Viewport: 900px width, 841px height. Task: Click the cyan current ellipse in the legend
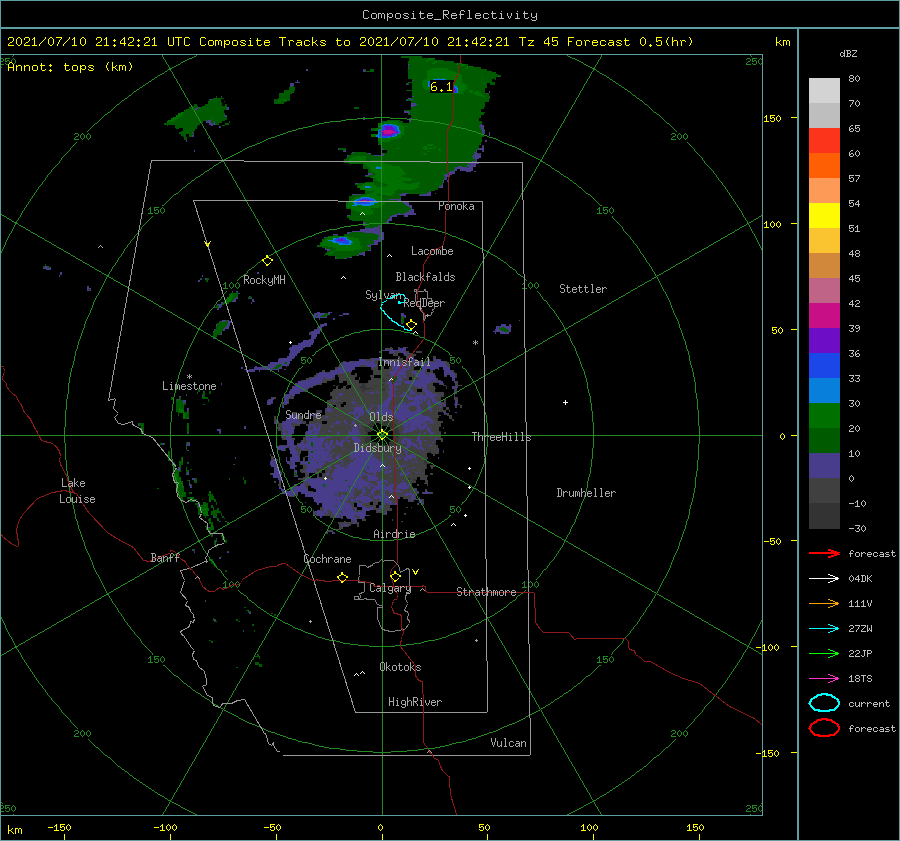(x=824, y=703)
